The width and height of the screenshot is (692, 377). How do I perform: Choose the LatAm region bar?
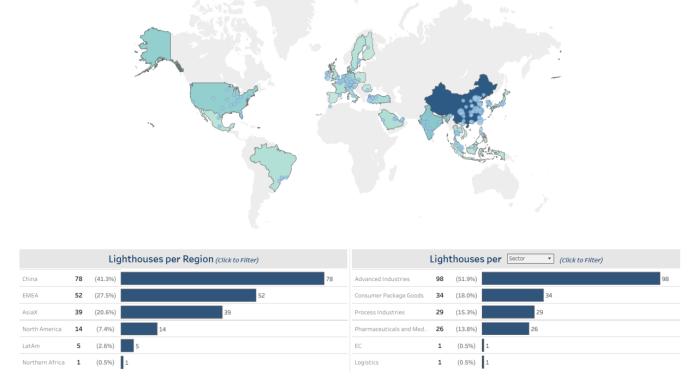point(127,346)
